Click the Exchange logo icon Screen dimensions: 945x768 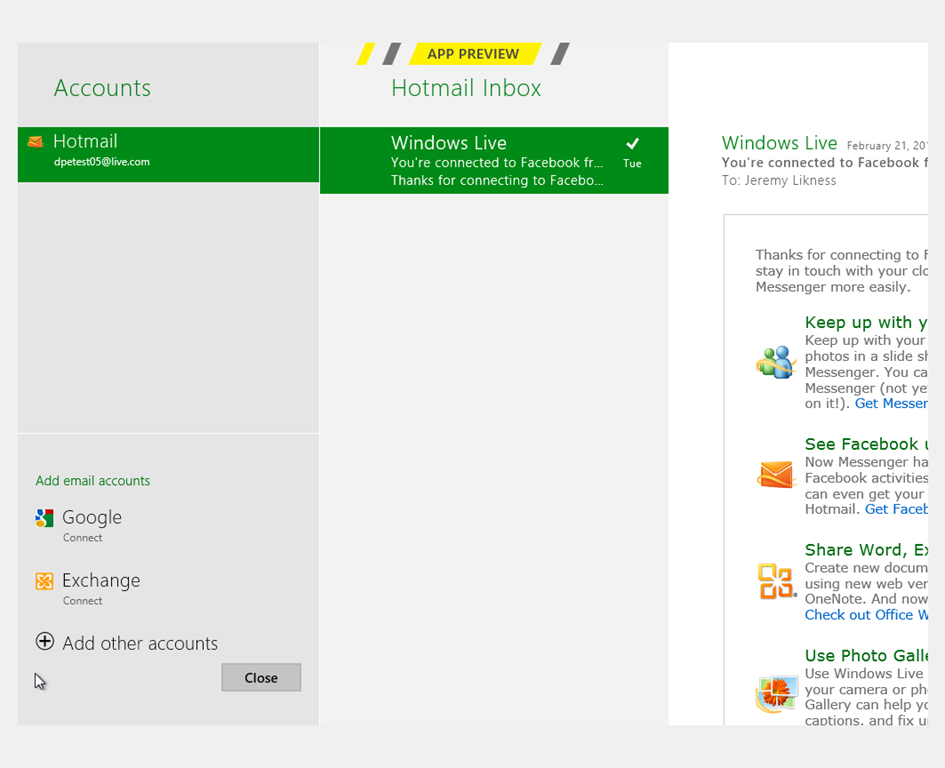coord(44,581)
